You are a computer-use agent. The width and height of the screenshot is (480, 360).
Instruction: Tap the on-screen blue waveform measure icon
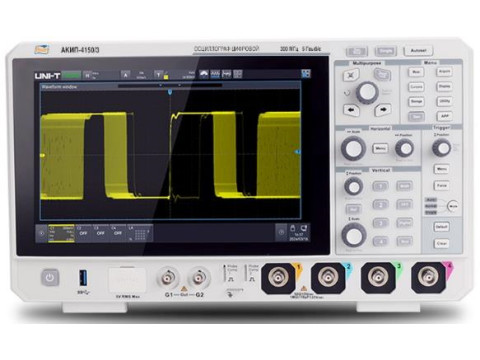click(x=215, y=74)
